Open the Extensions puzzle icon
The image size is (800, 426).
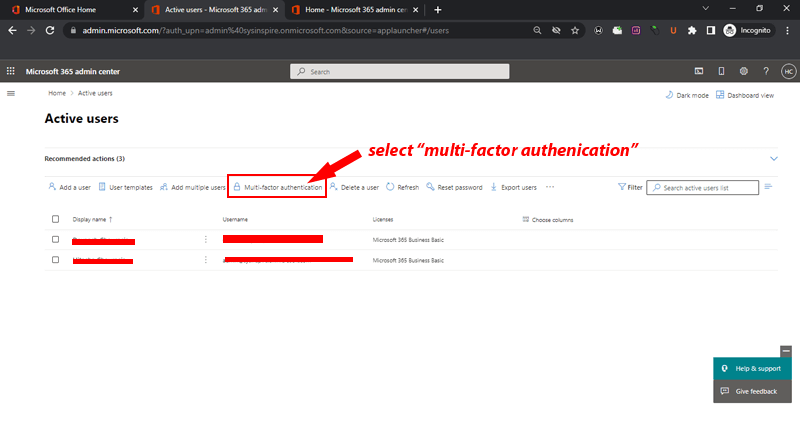coord(692,31)
